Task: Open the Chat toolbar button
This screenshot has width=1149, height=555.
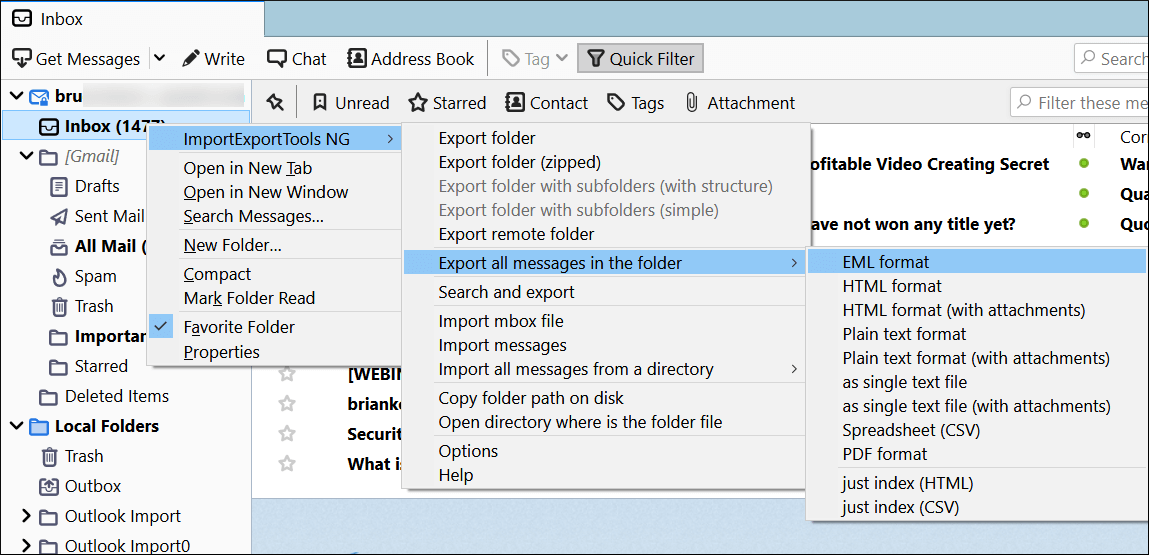Action: pyautogui.click(x=297, y=59)
